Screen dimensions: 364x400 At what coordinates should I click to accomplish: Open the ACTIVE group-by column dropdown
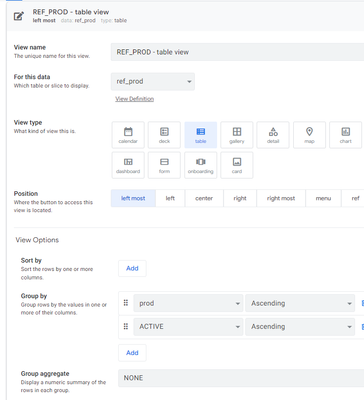pyautogui.click(x=188, y=327)
